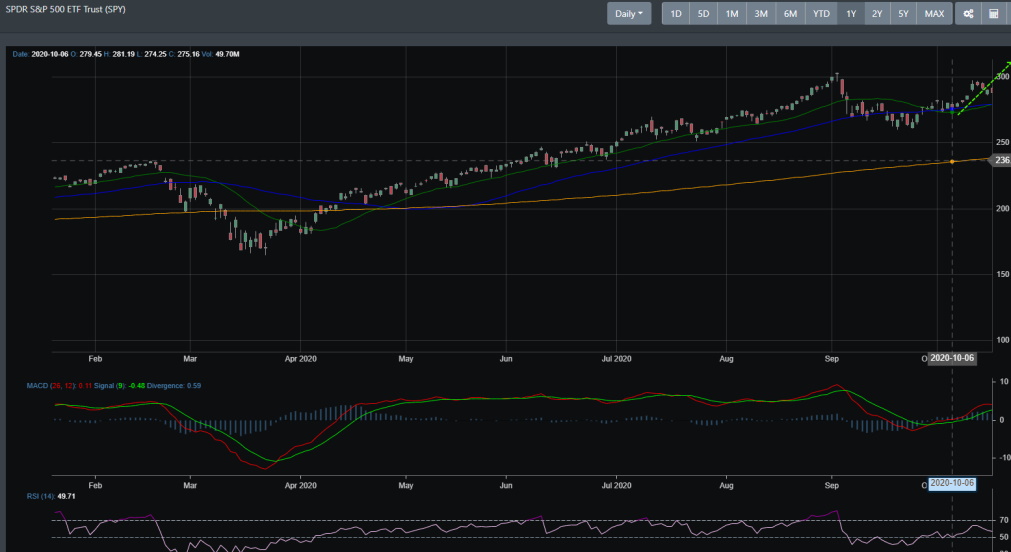Open the calculator tool icon

tap(994, 14)
